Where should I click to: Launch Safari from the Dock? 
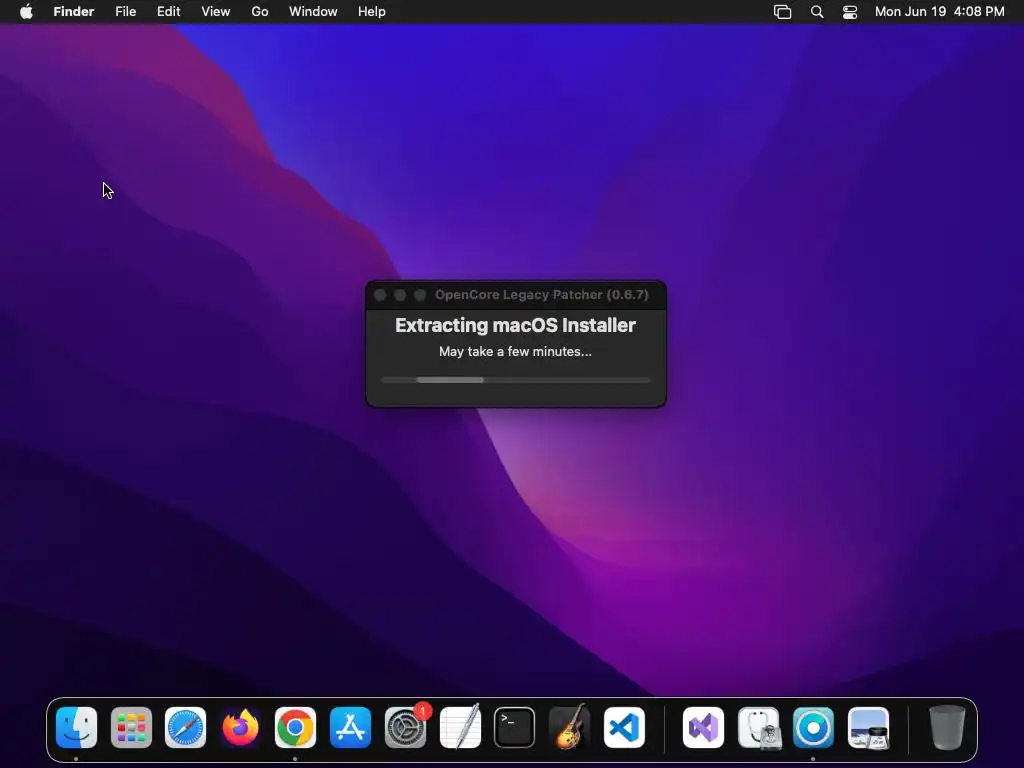pos(185,728)
